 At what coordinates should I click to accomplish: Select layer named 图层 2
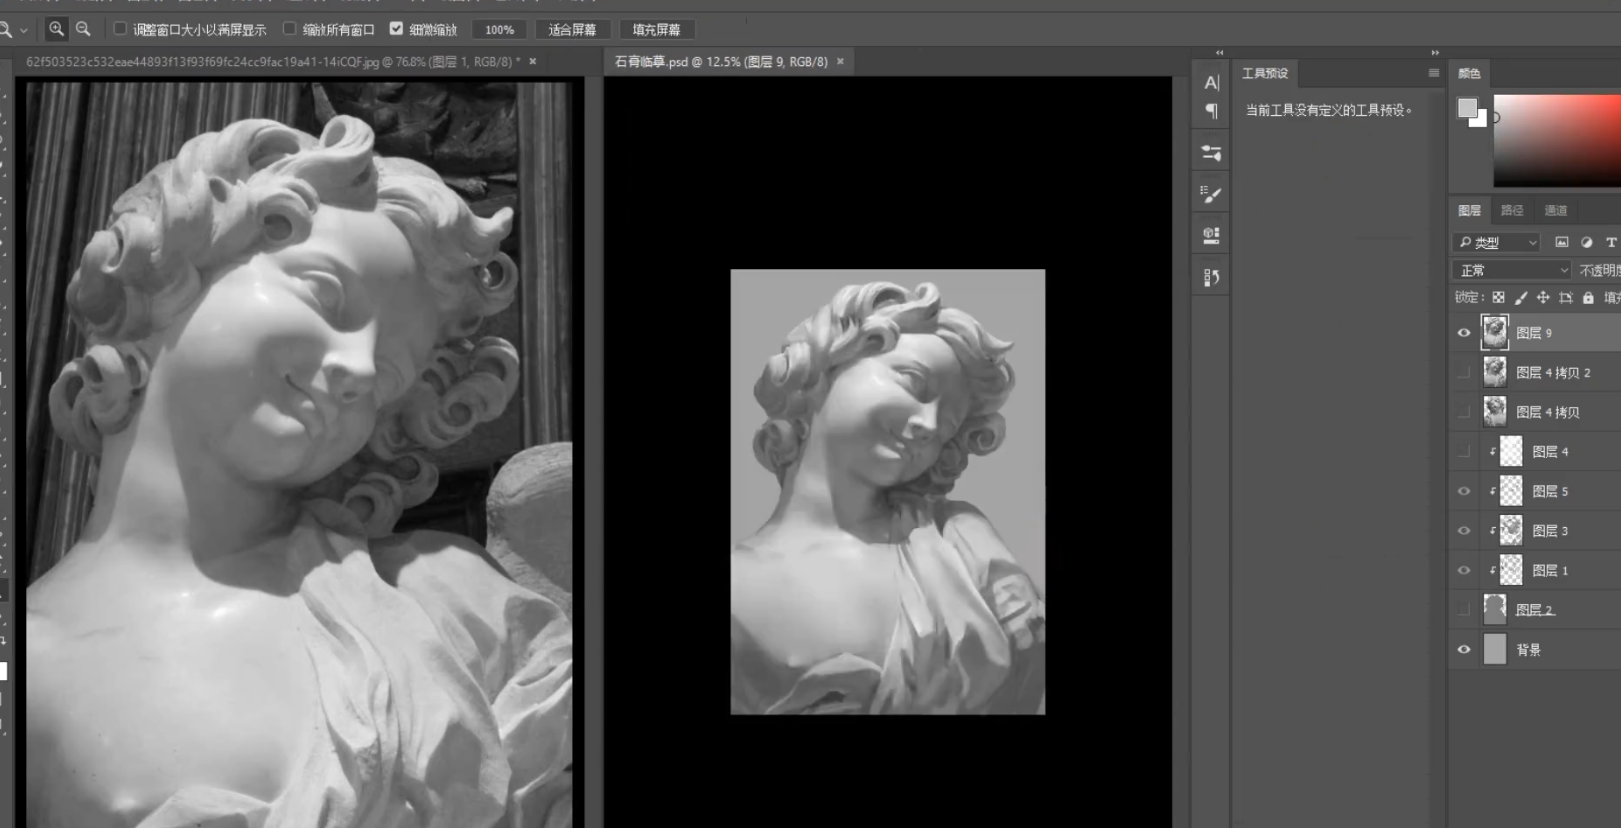point(1534,609)
